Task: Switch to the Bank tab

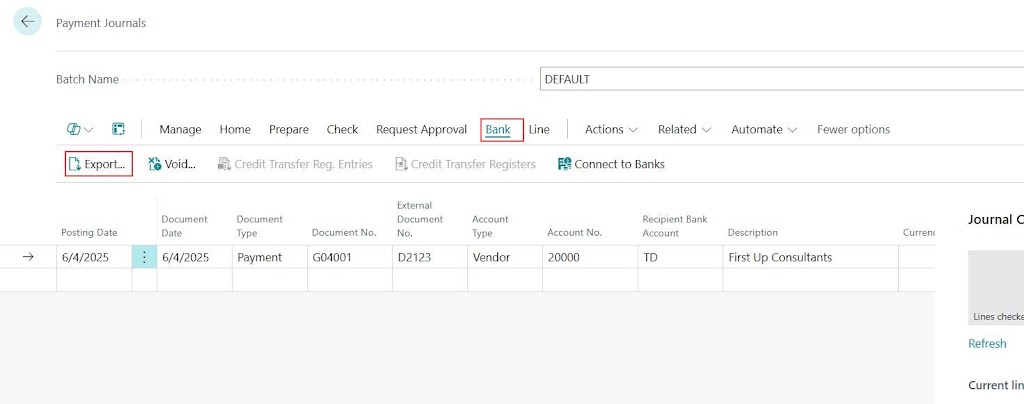Action: click(x=498, y=129)
